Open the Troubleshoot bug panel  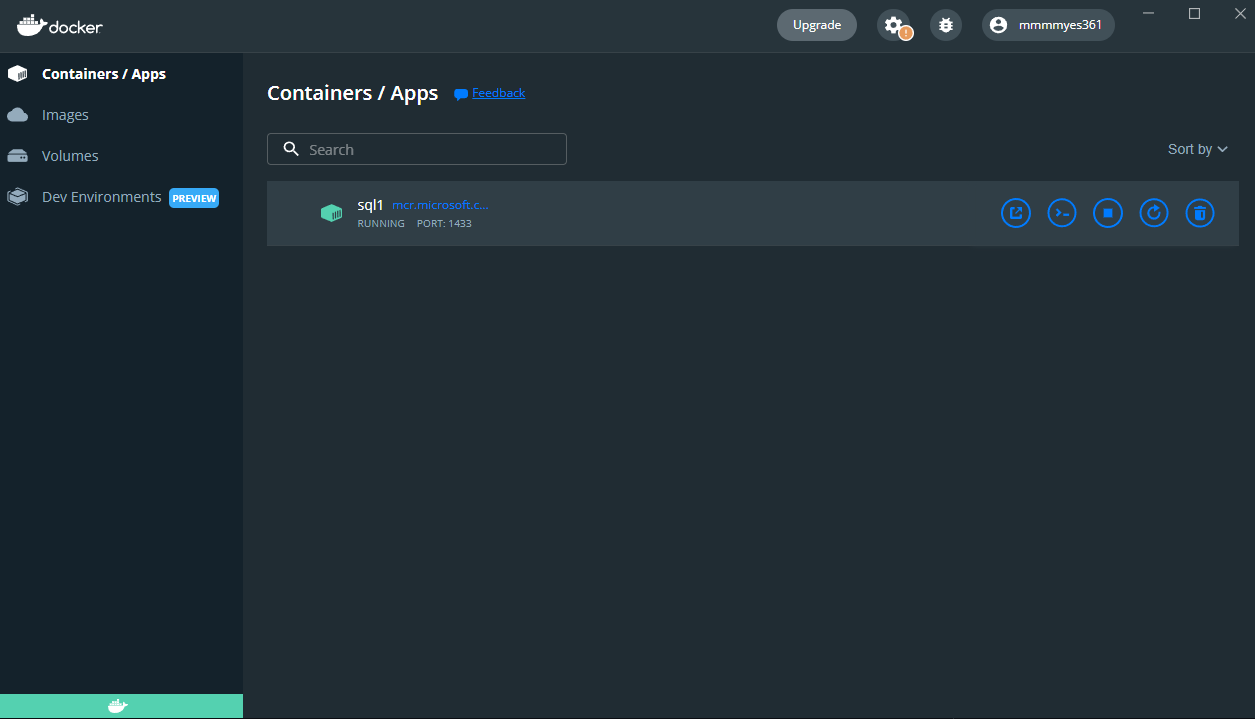(x=945, y=24)
